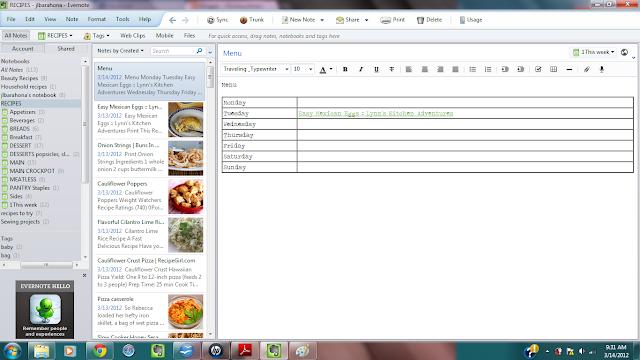Image resolution: width=640 pixels, height=360 pixels.
Task: Open the Tools menu
Action: pyautogui.click(x=122, y=19)
